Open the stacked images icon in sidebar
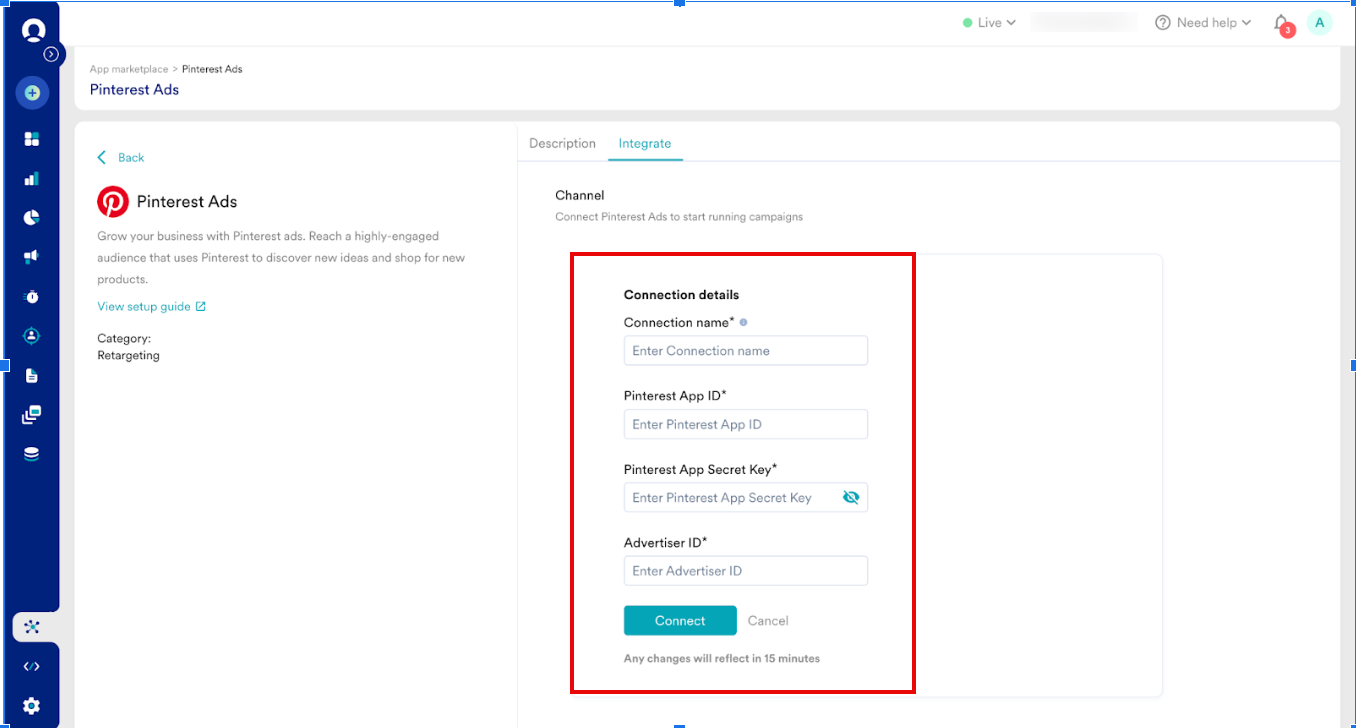 [x=32, y=415]
